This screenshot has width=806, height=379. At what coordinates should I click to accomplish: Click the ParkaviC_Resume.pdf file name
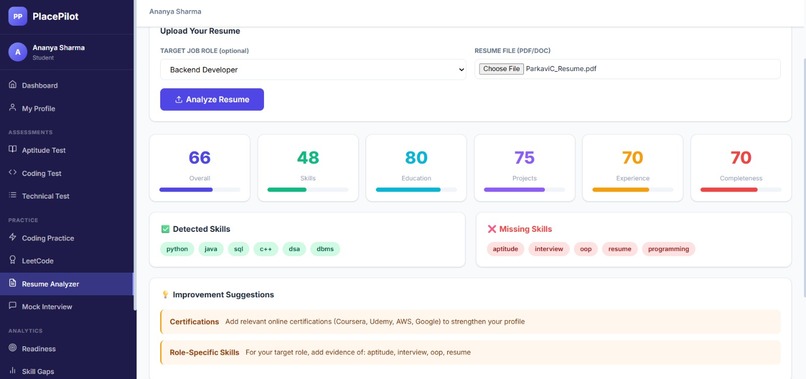(x=561, y=69)
